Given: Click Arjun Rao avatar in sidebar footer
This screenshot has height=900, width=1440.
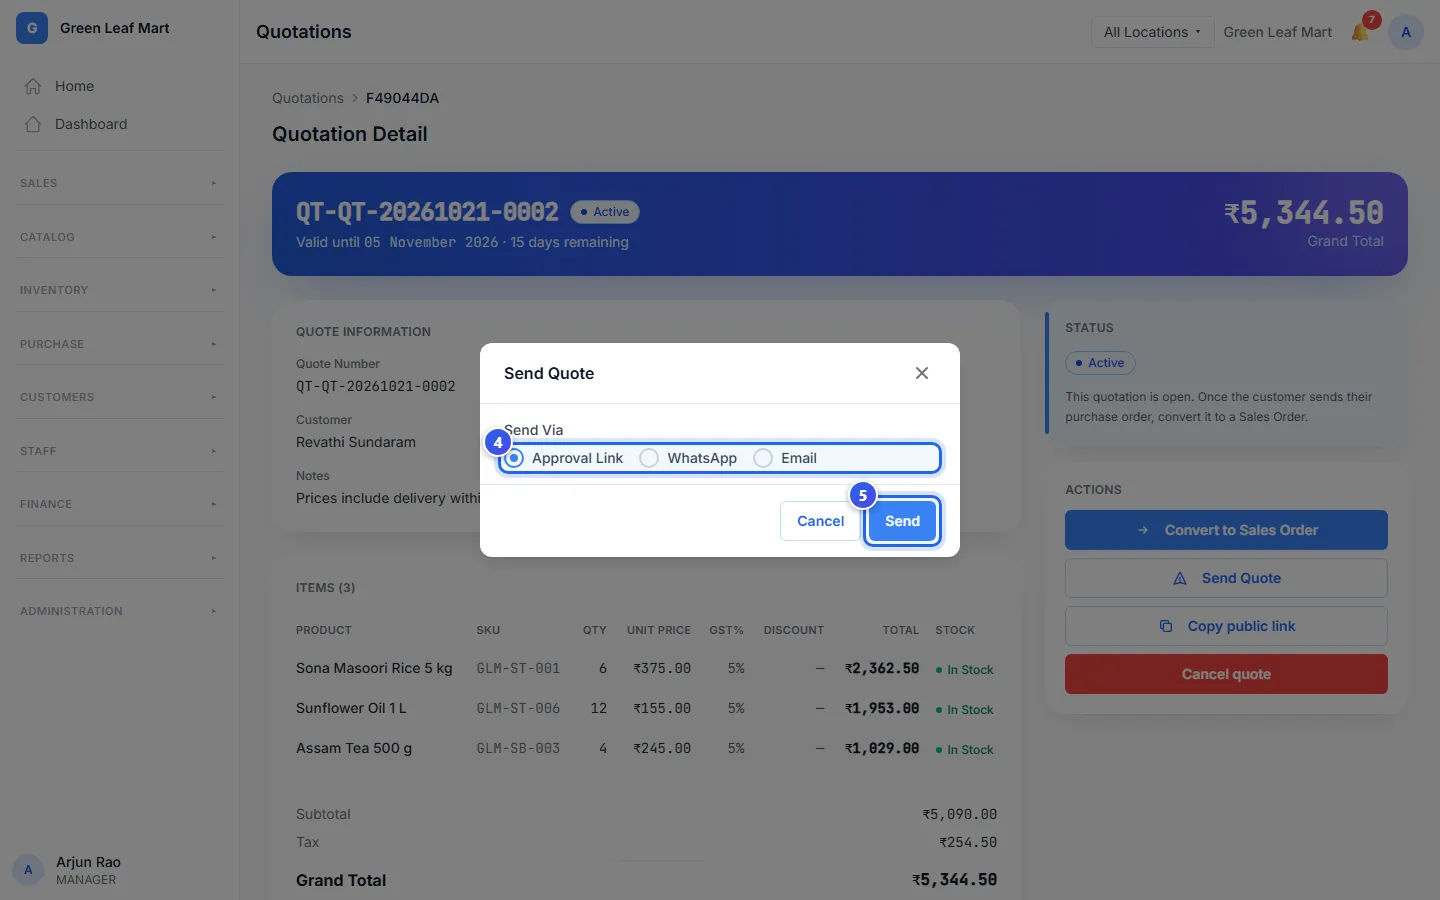Looking at the screenshot, I should (x=28, y=870).
